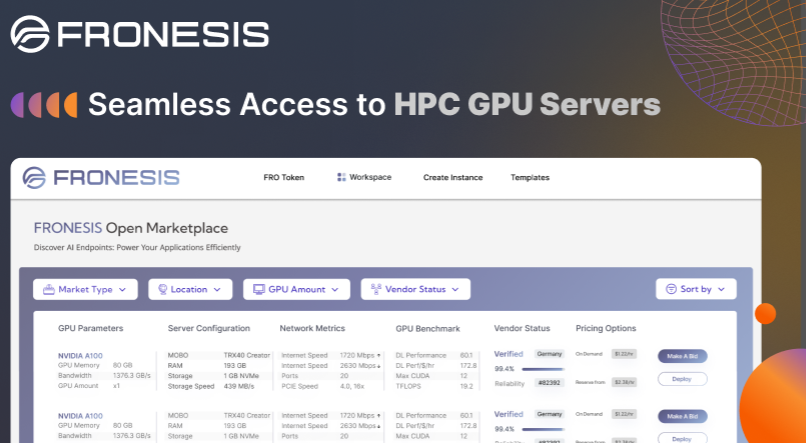806x443 pixels.
Task: Click the On Demand price tag in first listing
Action: coord(624,354)
